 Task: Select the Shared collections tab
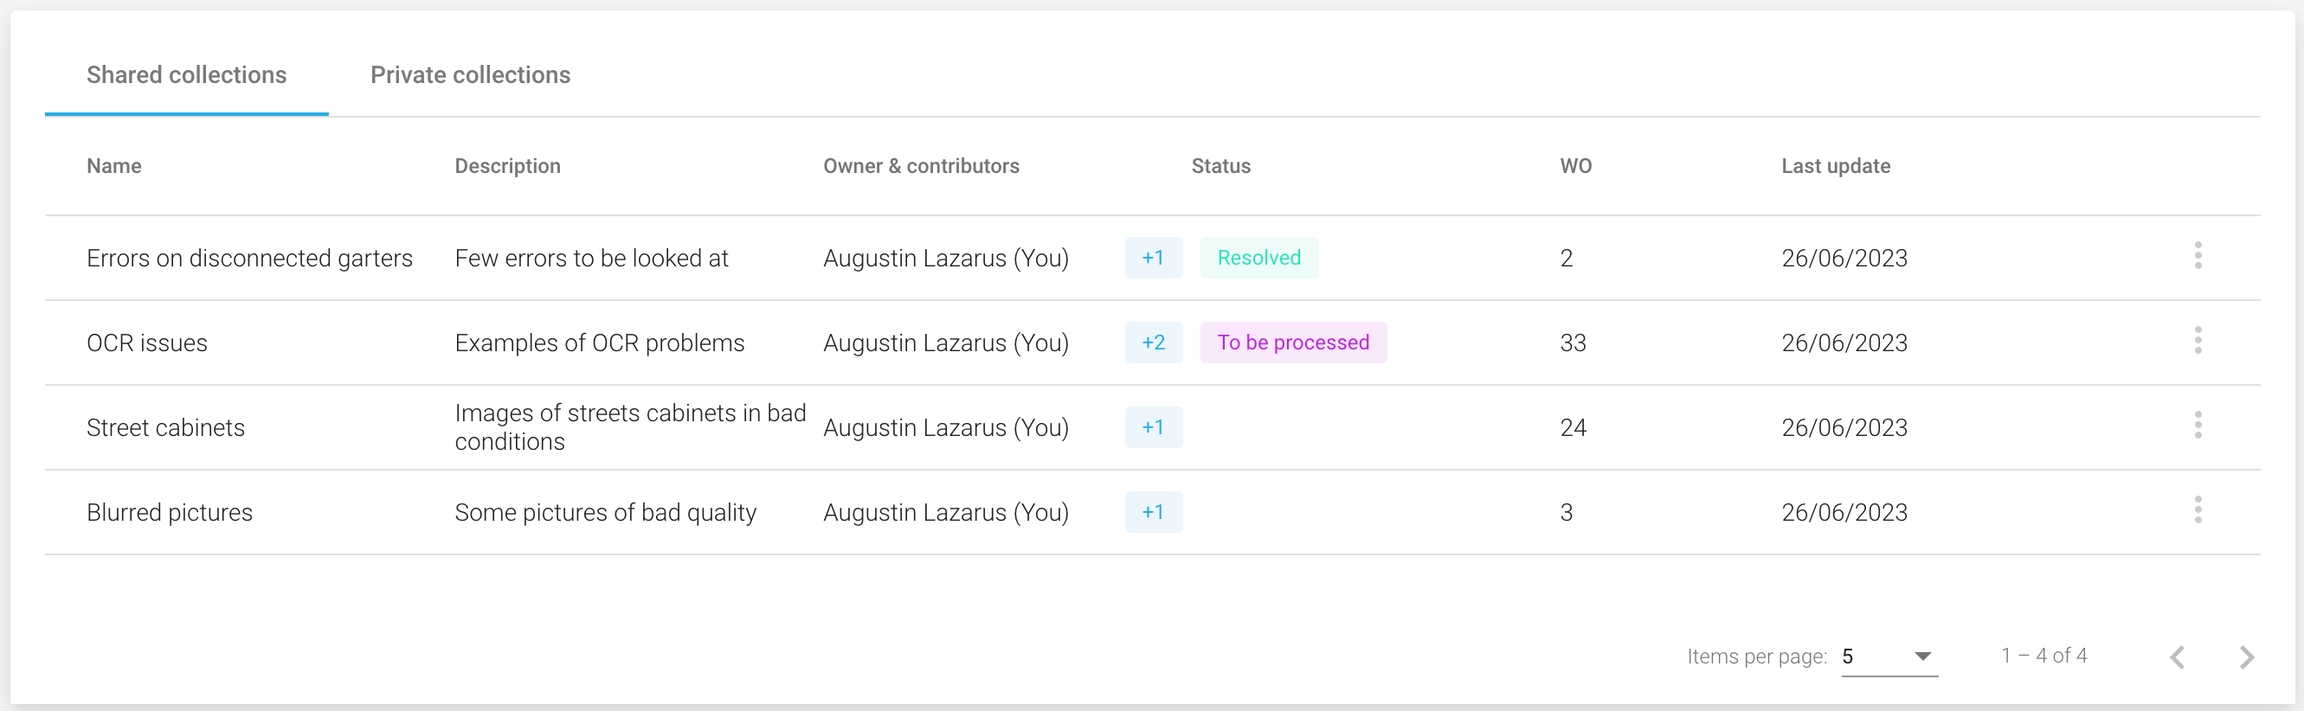pos(187,75)
